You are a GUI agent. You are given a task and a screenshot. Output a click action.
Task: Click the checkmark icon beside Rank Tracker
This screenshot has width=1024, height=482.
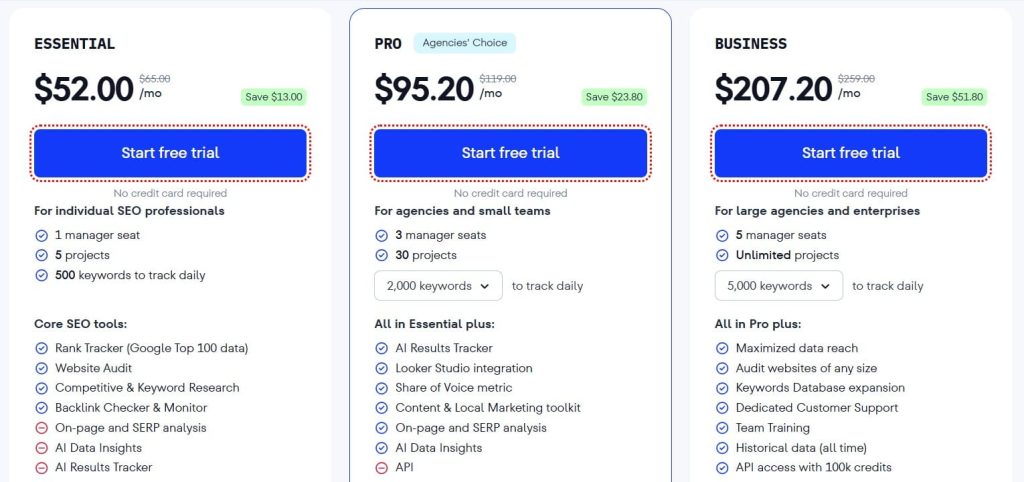42,348
